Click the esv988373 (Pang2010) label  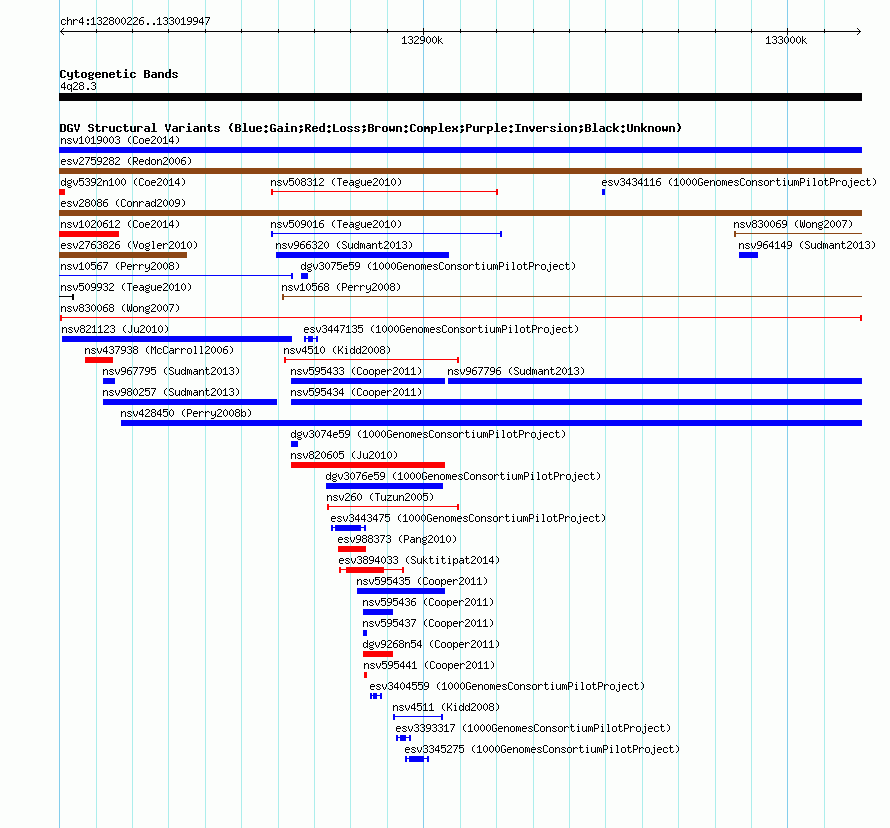[397, 539]
